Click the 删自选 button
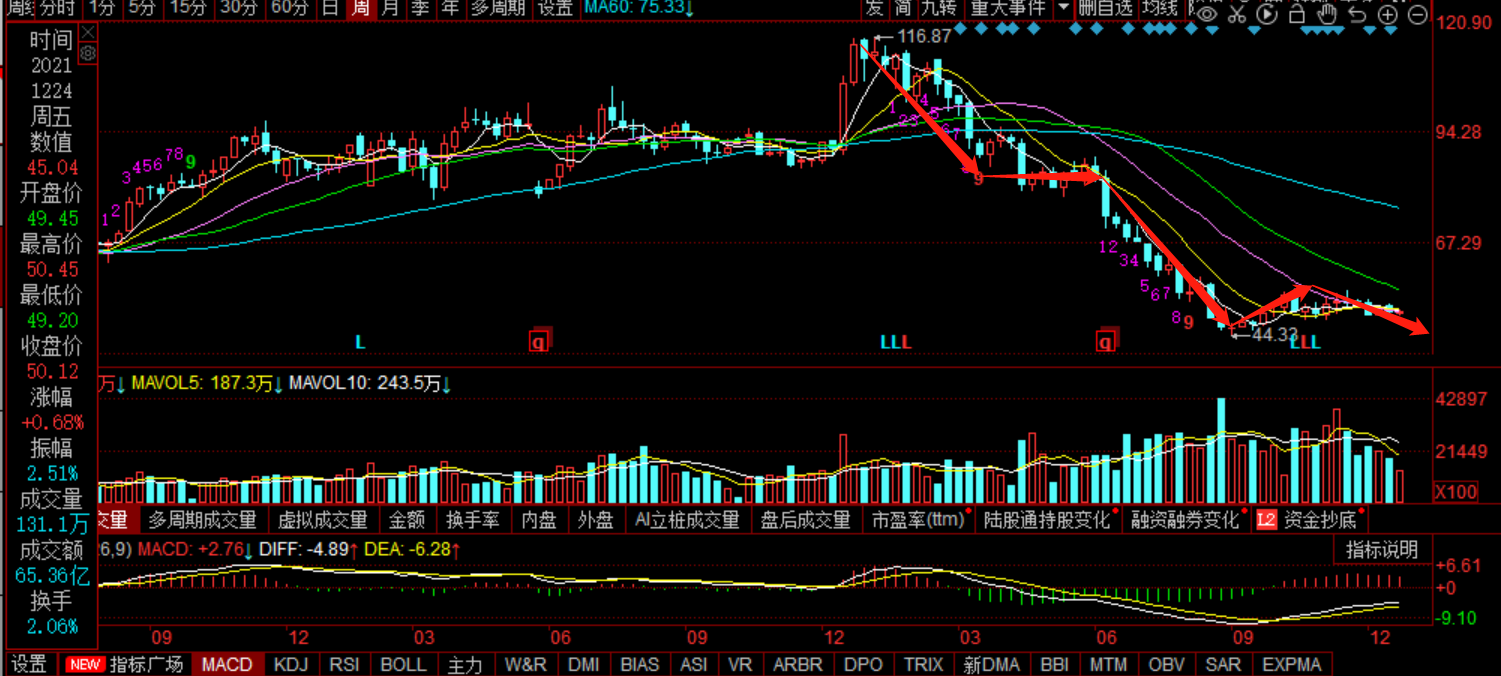The image size is (1501, 676). 1105,8
